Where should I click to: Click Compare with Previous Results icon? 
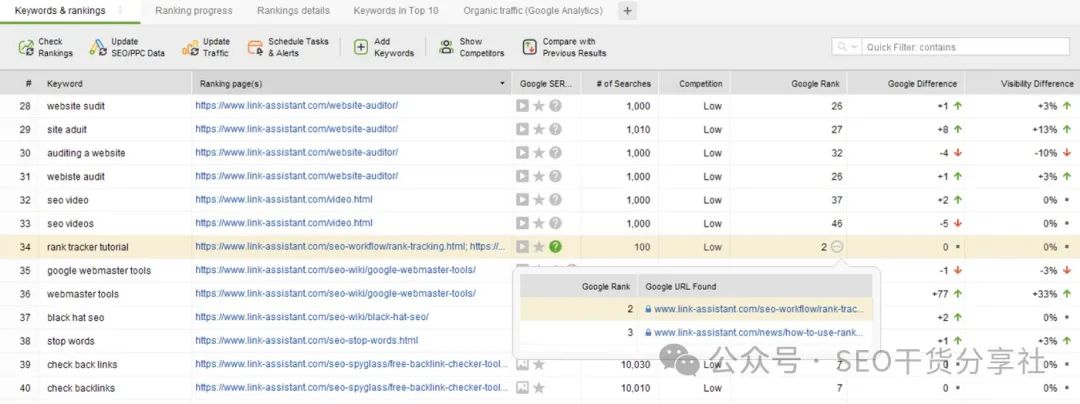click(530, 47)
